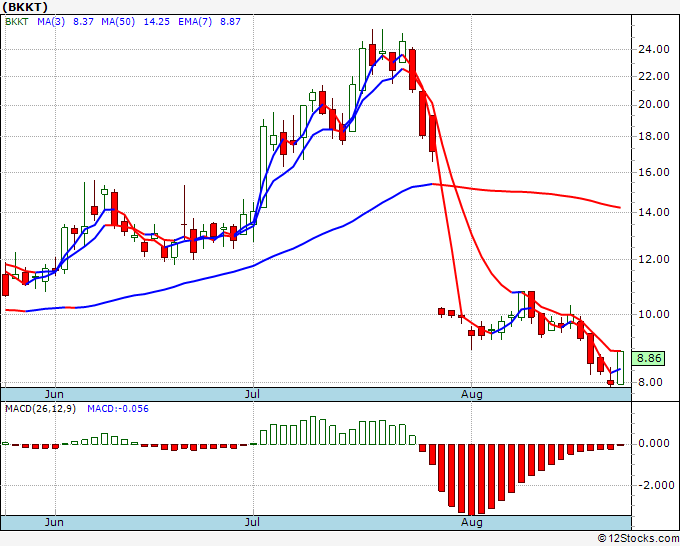Click the MACD(26,12,9) indicator label
This screenshot has width=680, height=546.
coord(40,409)
